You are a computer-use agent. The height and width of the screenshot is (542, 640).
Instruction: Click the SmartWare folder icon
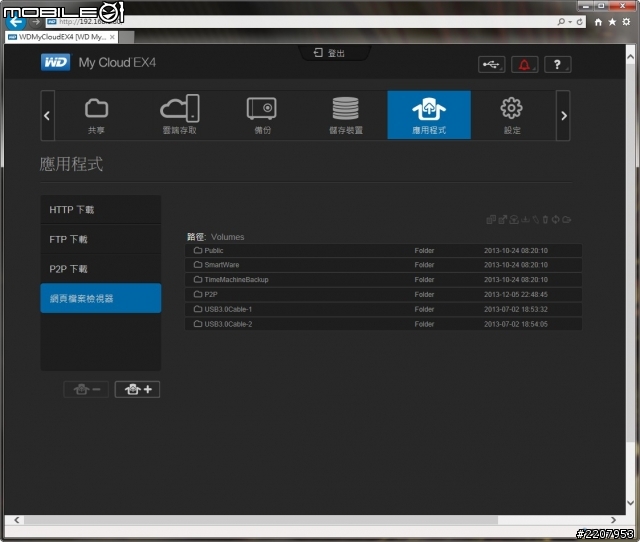click(x=198, y=264)
